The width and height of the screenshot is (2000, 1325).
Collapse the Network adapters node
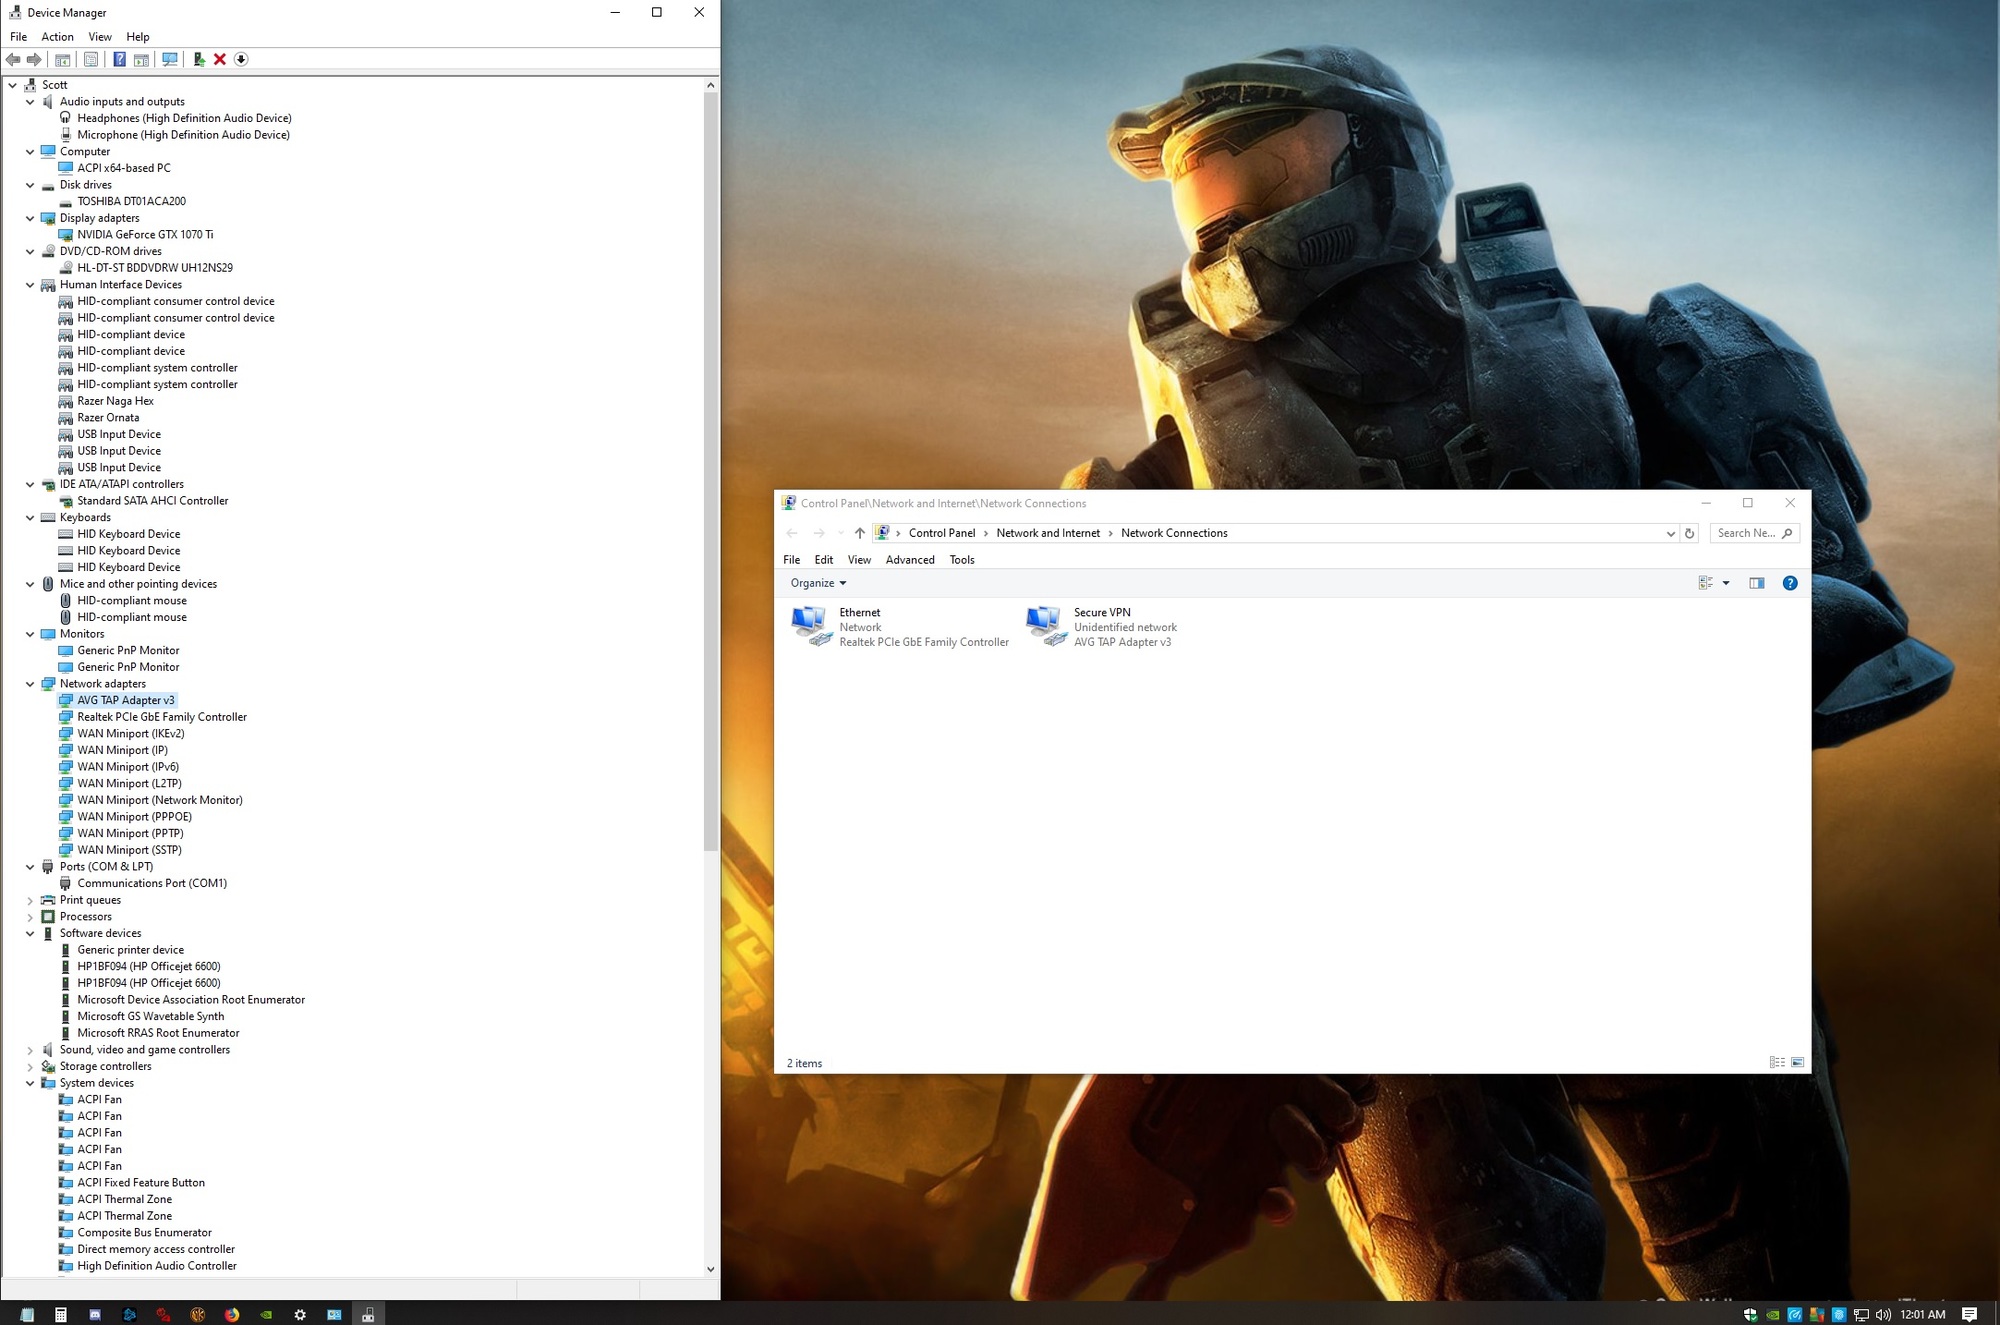pos(30,684)
